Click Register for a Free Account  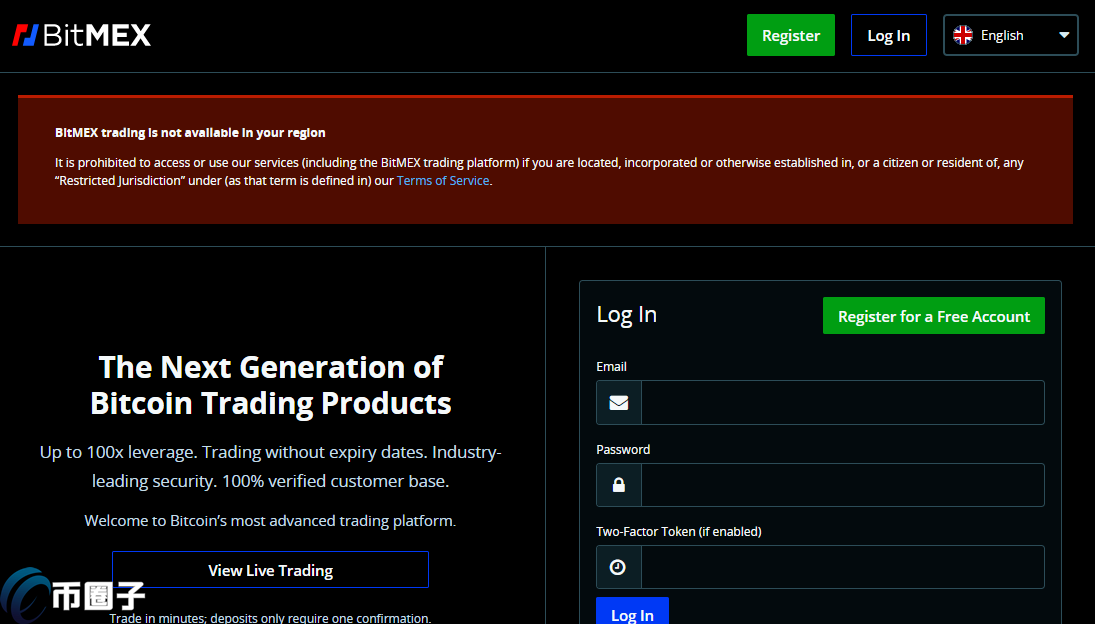[933, 316]
